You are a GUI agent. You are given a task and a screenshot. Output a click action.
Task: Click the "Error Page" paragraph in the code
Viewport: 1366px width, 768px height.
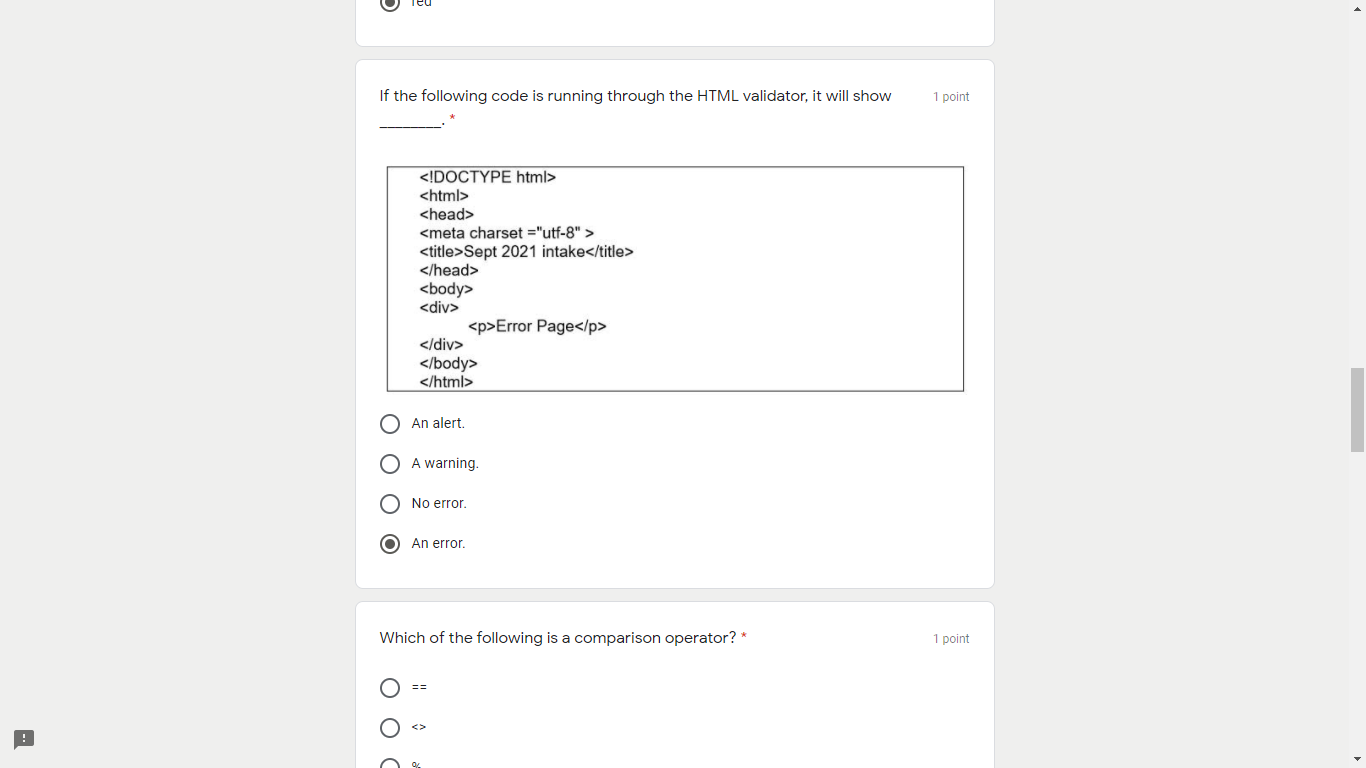536,326
